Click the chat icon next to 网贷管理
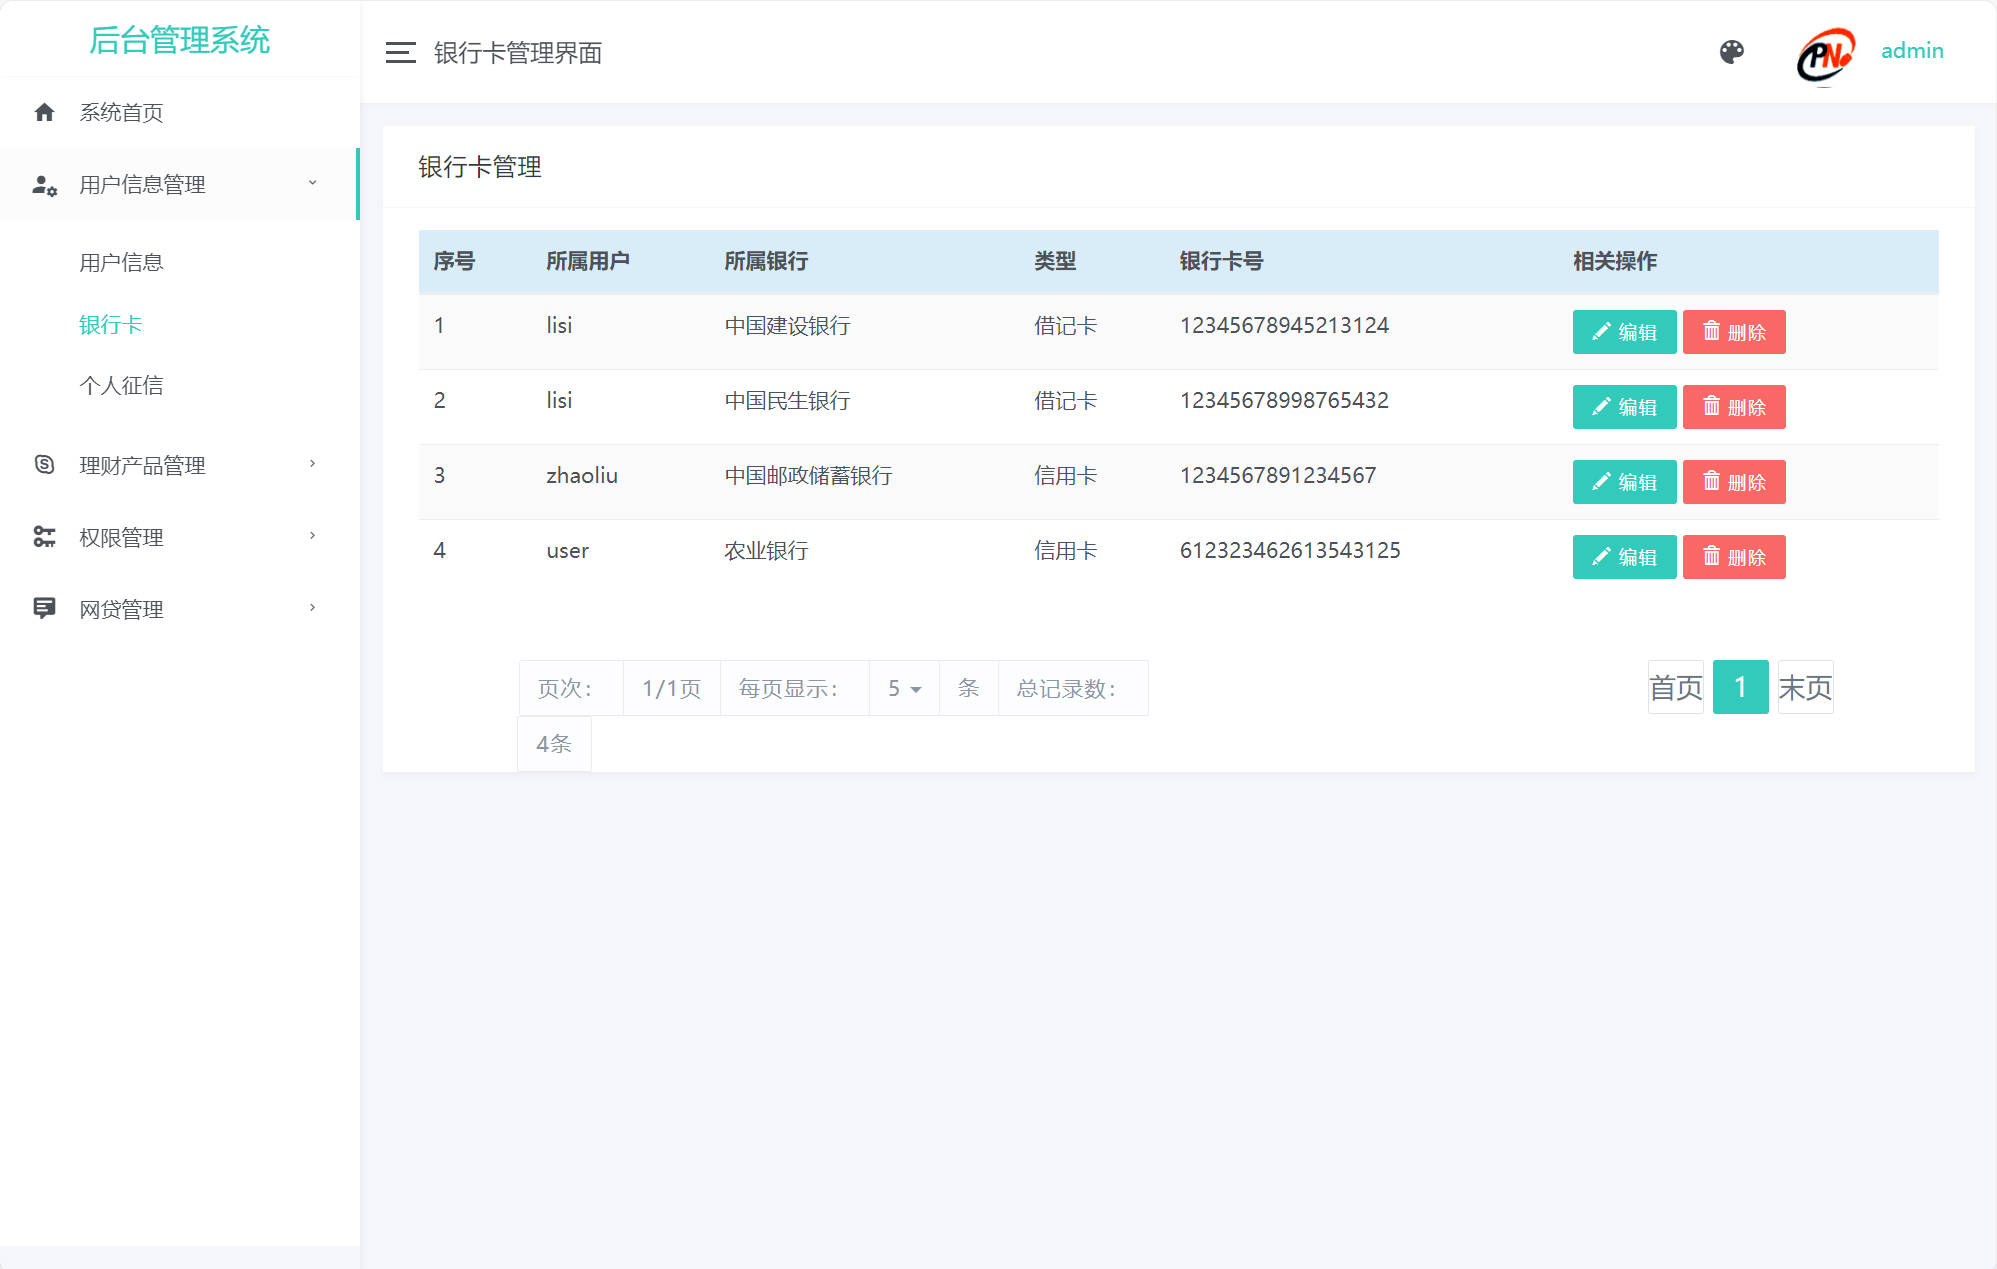 coord(44,608)
